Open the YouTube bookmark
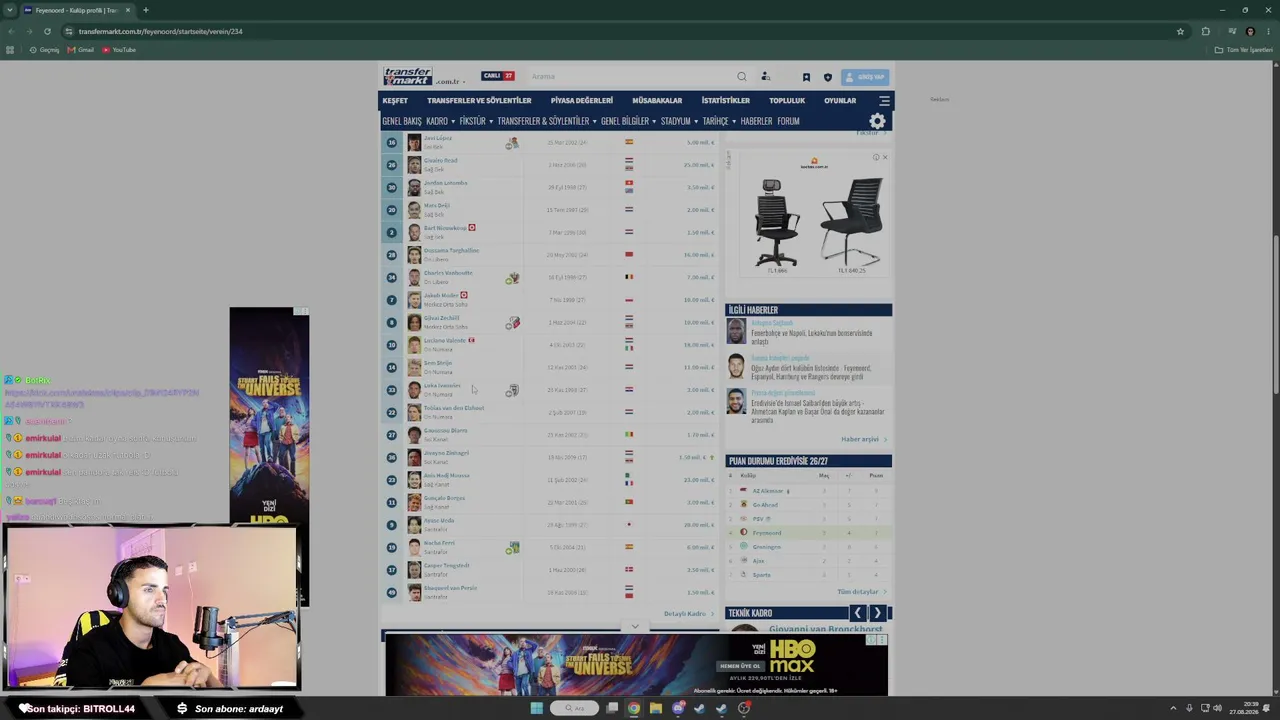1280x720 pixels. [119, 50]
